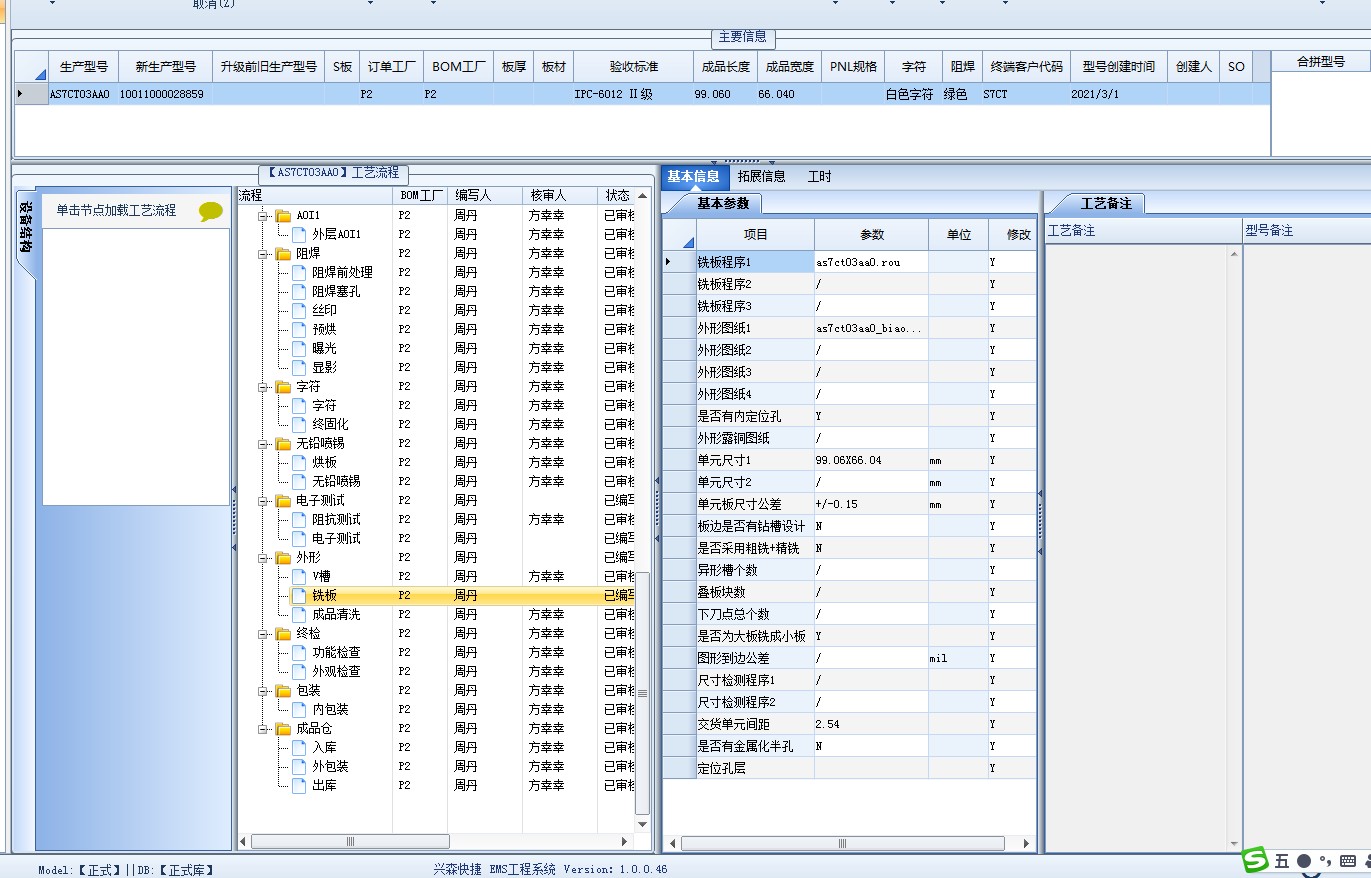Collapse the 字符 folder node
1371x878 pixels.
pos(265,387)
